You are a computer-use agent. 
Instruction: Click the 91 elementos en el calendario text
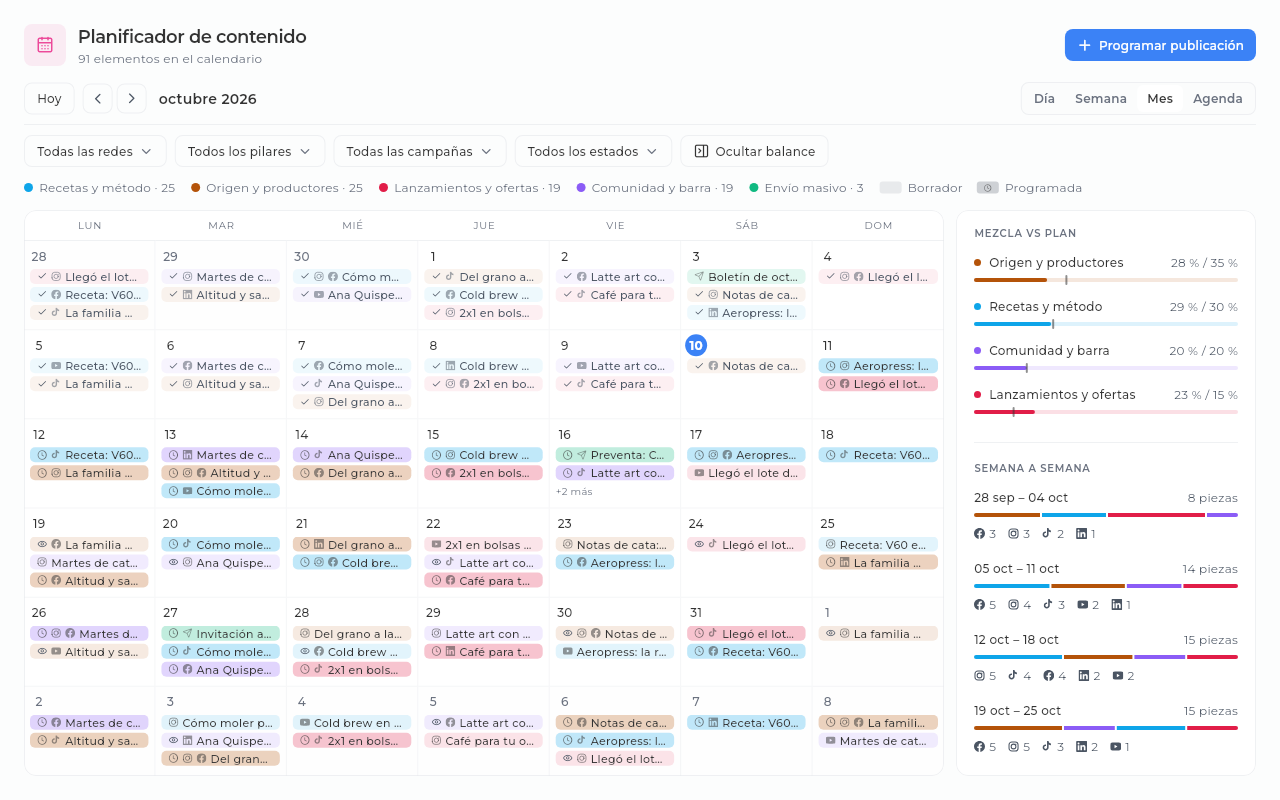pyautogui.click(x=170, y=59)
